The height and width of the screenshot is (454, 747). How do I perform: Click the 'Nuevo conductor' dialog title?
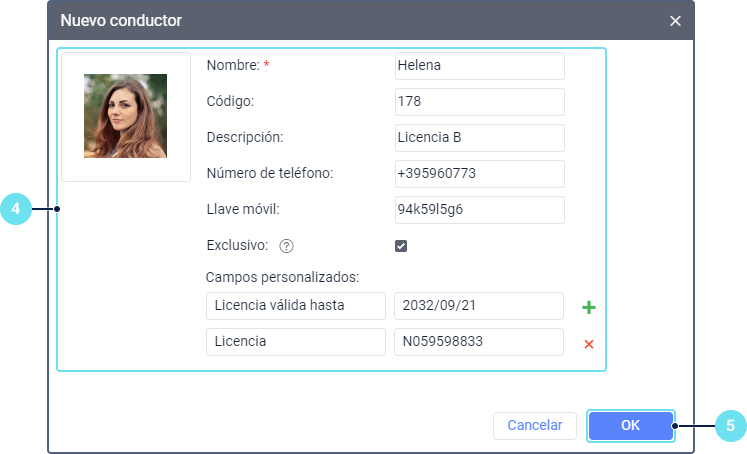tap(121, 20)
